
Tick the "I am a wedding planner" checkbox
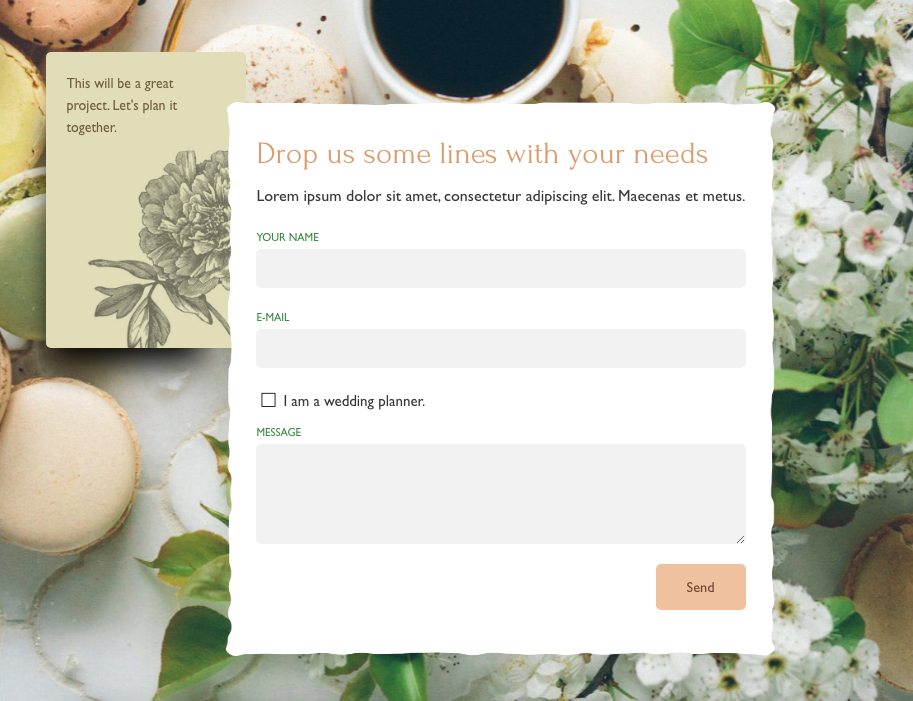click(x=268, y=400)
